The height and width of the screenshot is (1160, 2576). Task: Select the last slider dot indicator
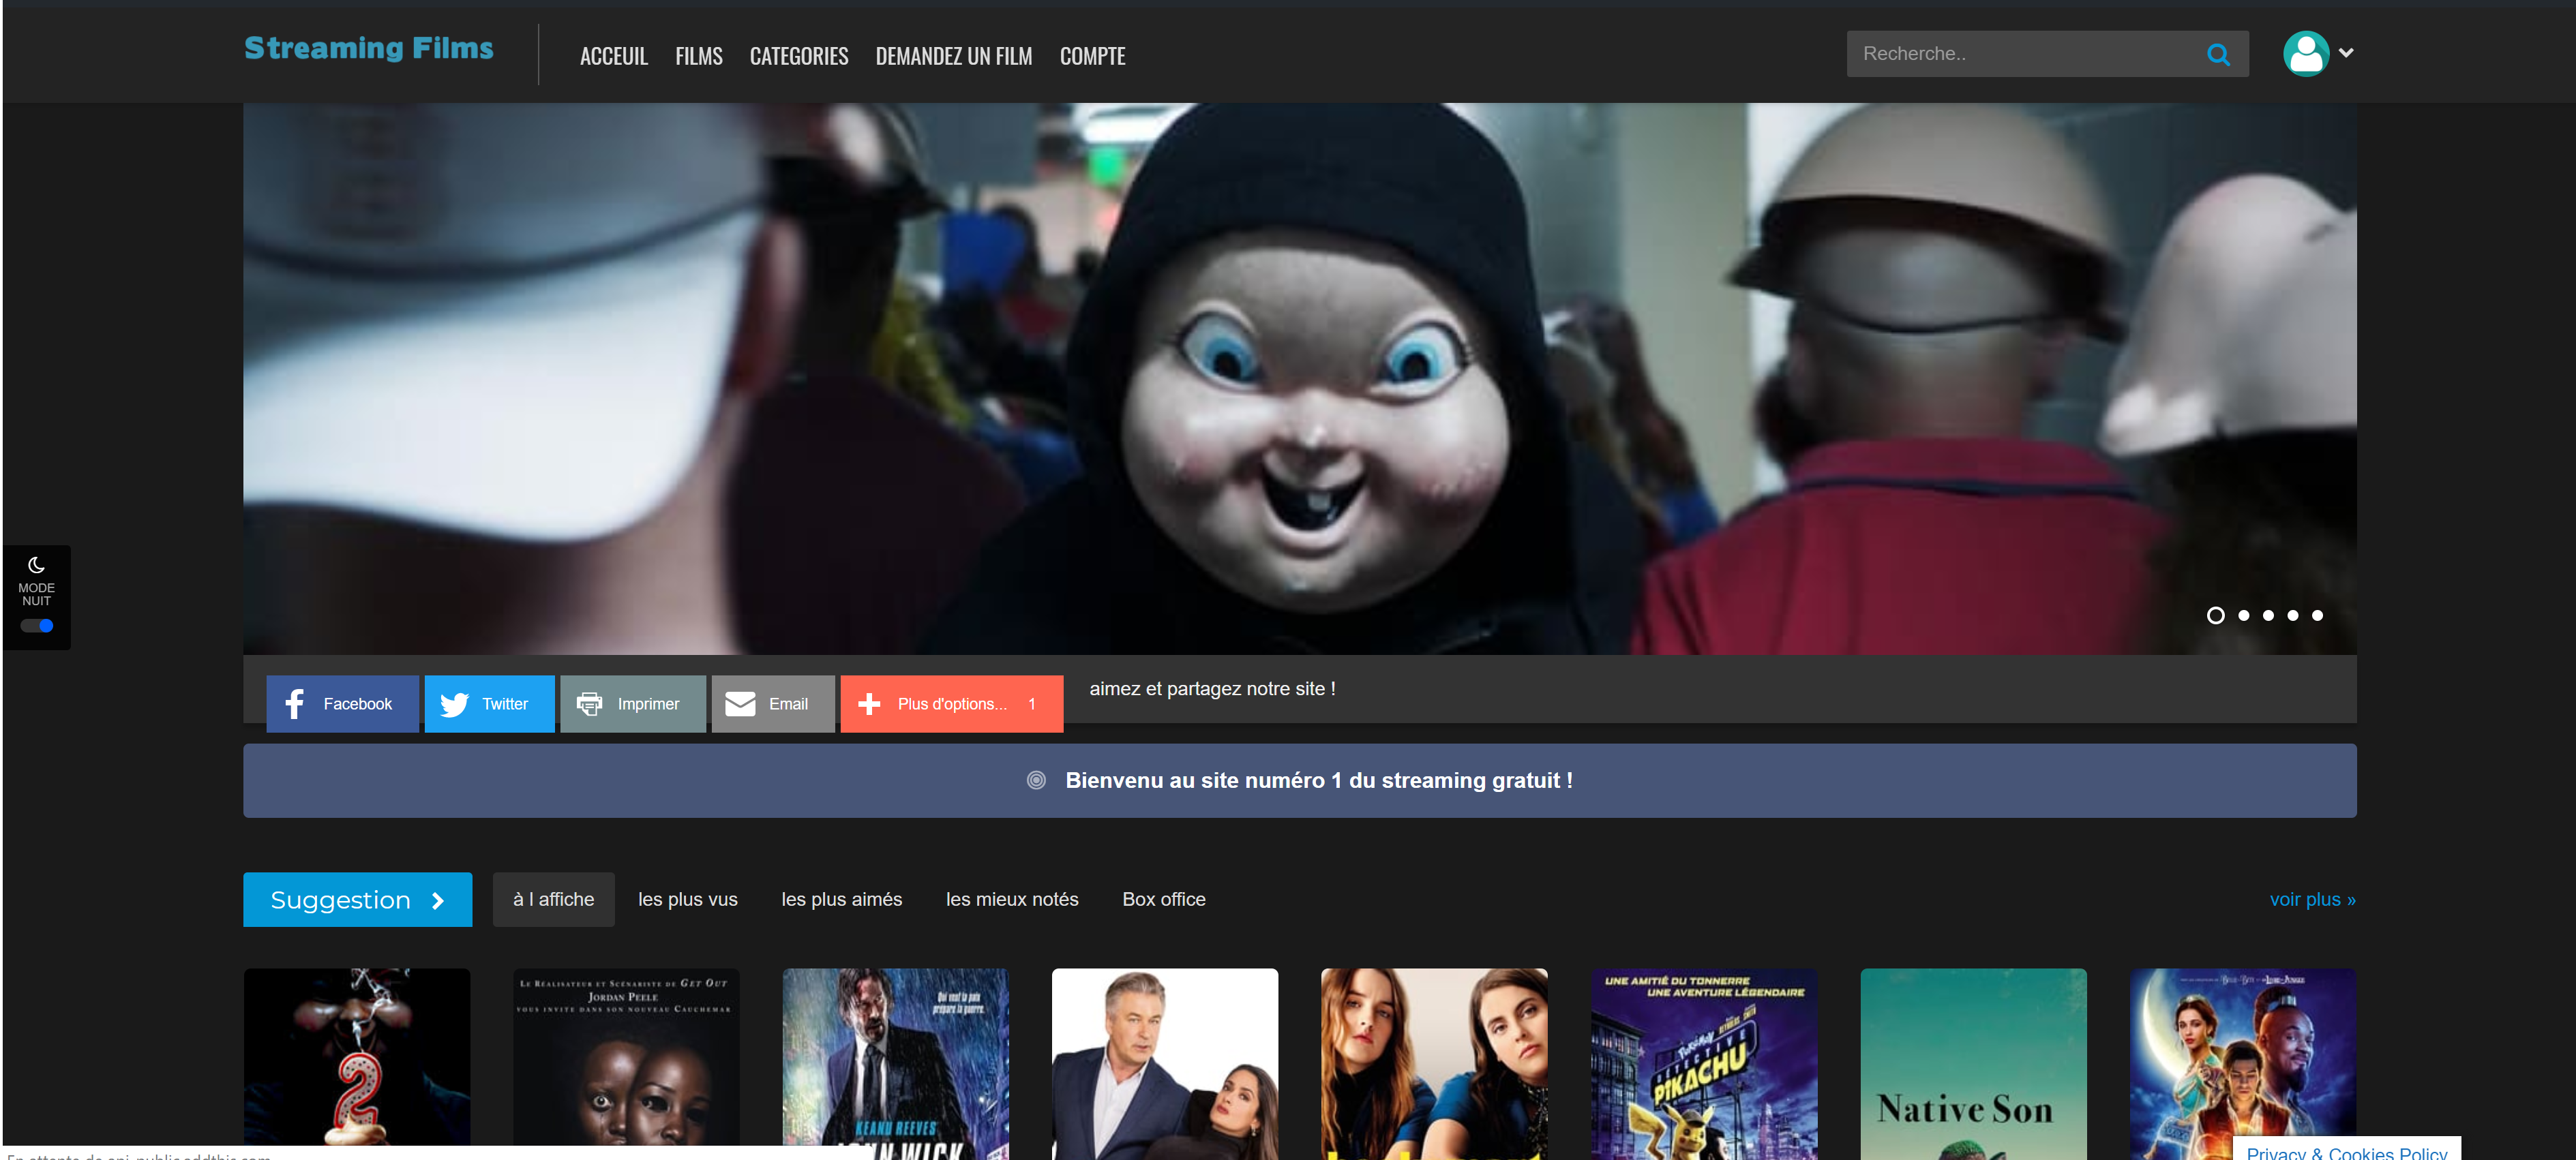(x=2317, y=616)
